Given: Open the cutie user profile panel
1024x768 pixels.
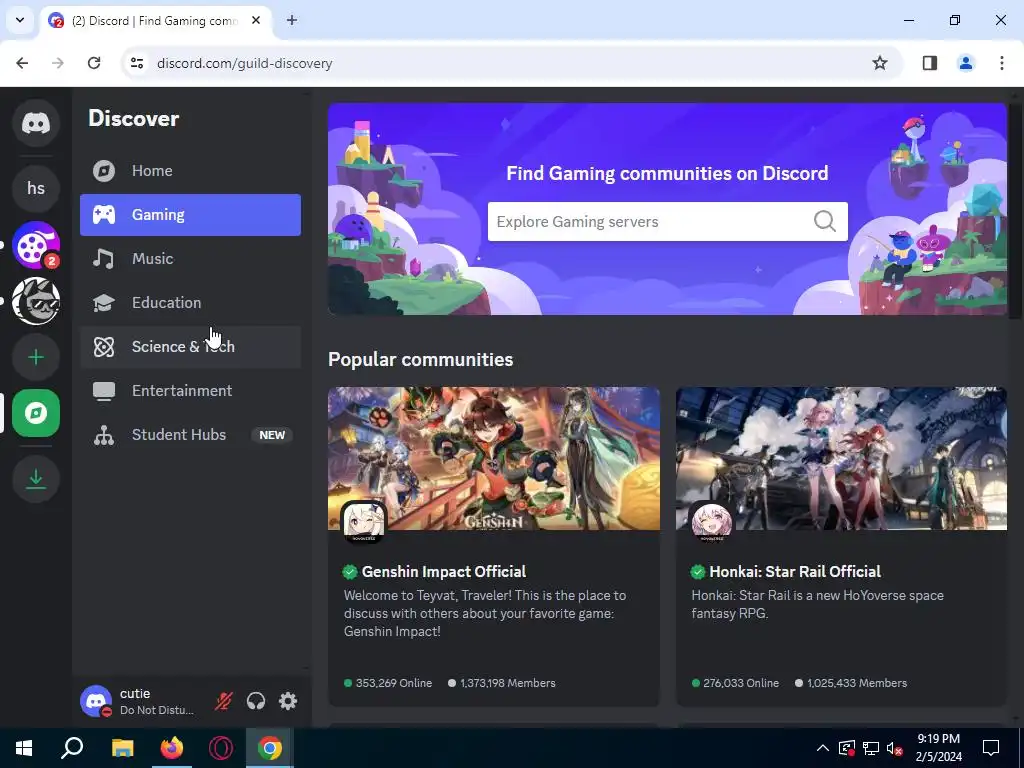Looking at the screenshot, I should point(140,701).
